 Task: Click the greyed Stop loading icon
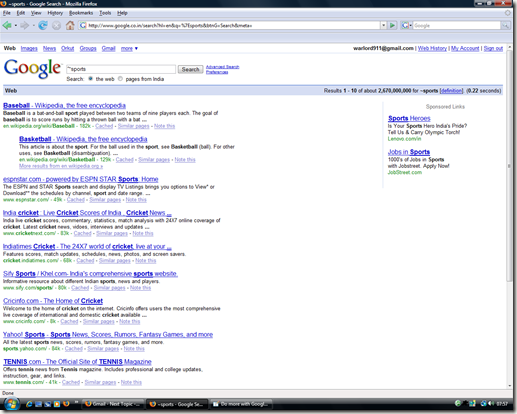point(56,26)
